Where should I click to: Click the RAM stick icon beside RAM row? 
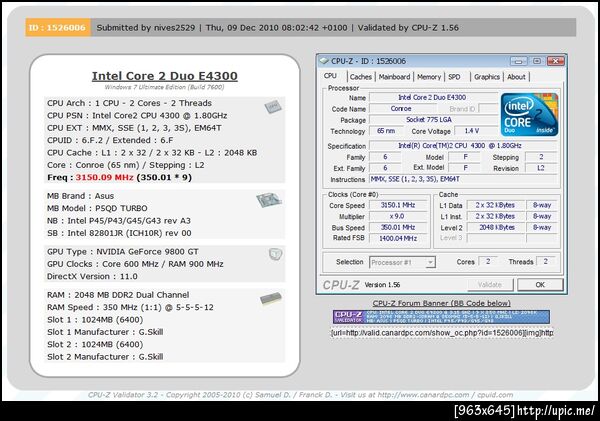[271, 299]
